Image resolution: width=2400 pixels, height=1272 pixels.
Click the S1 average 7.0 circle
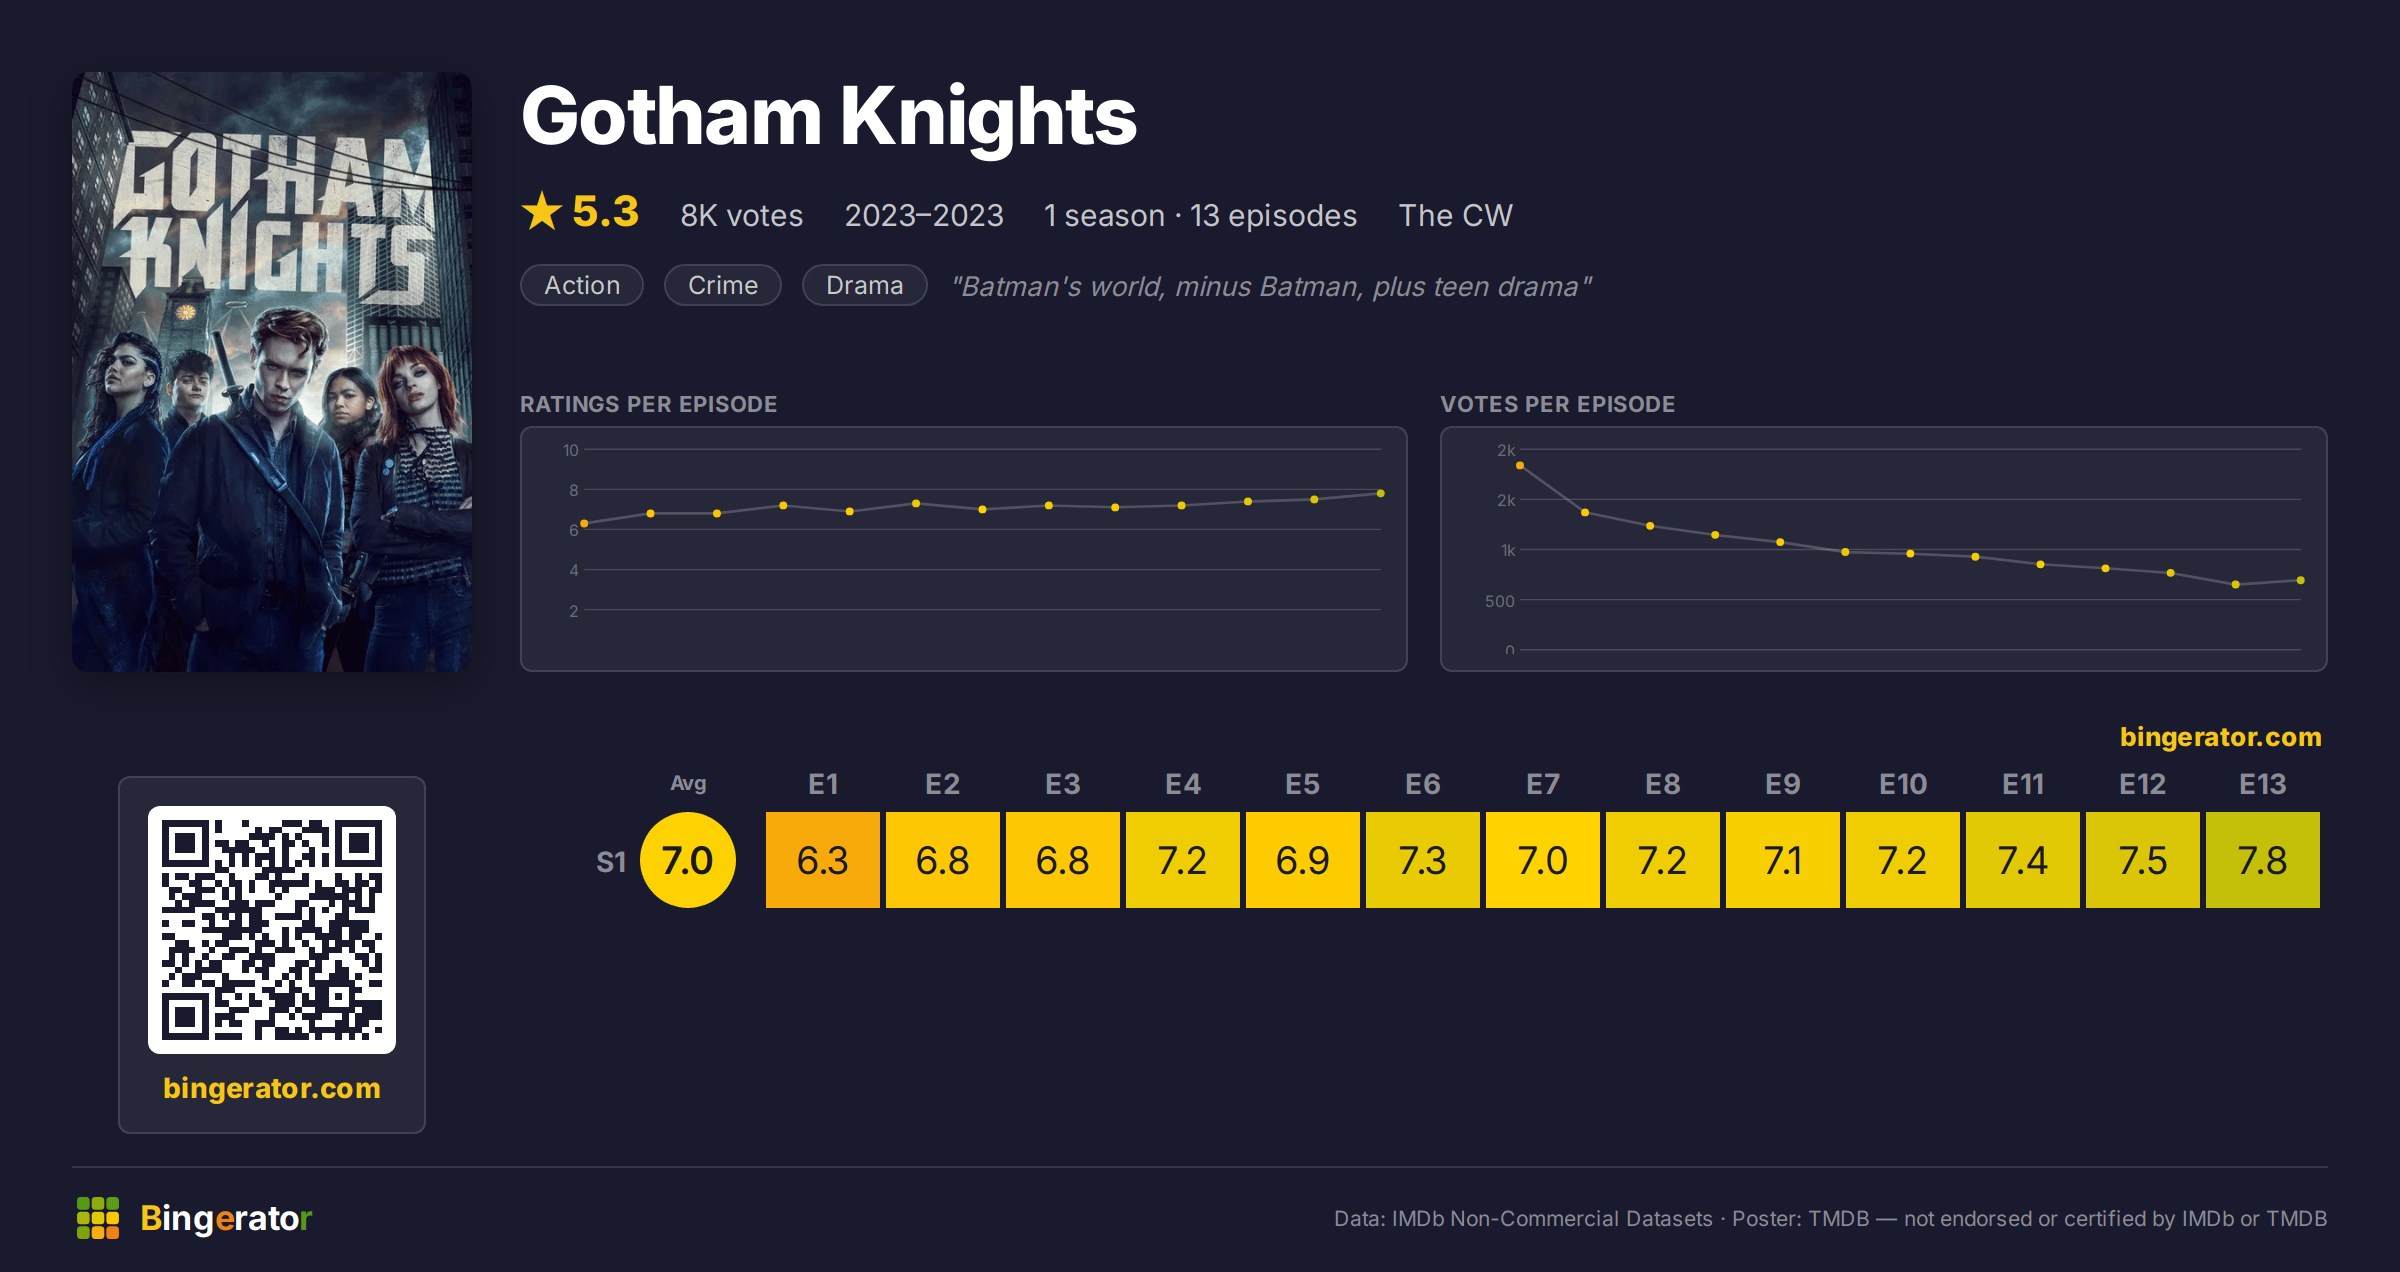tap(688, 860)
